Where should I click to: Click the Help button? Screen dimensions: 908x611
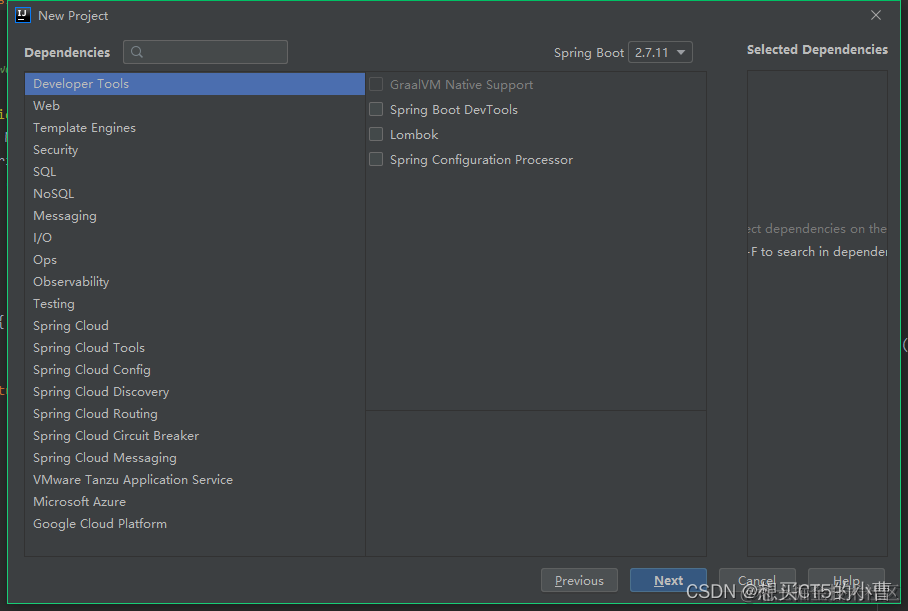tap(846, 580)
